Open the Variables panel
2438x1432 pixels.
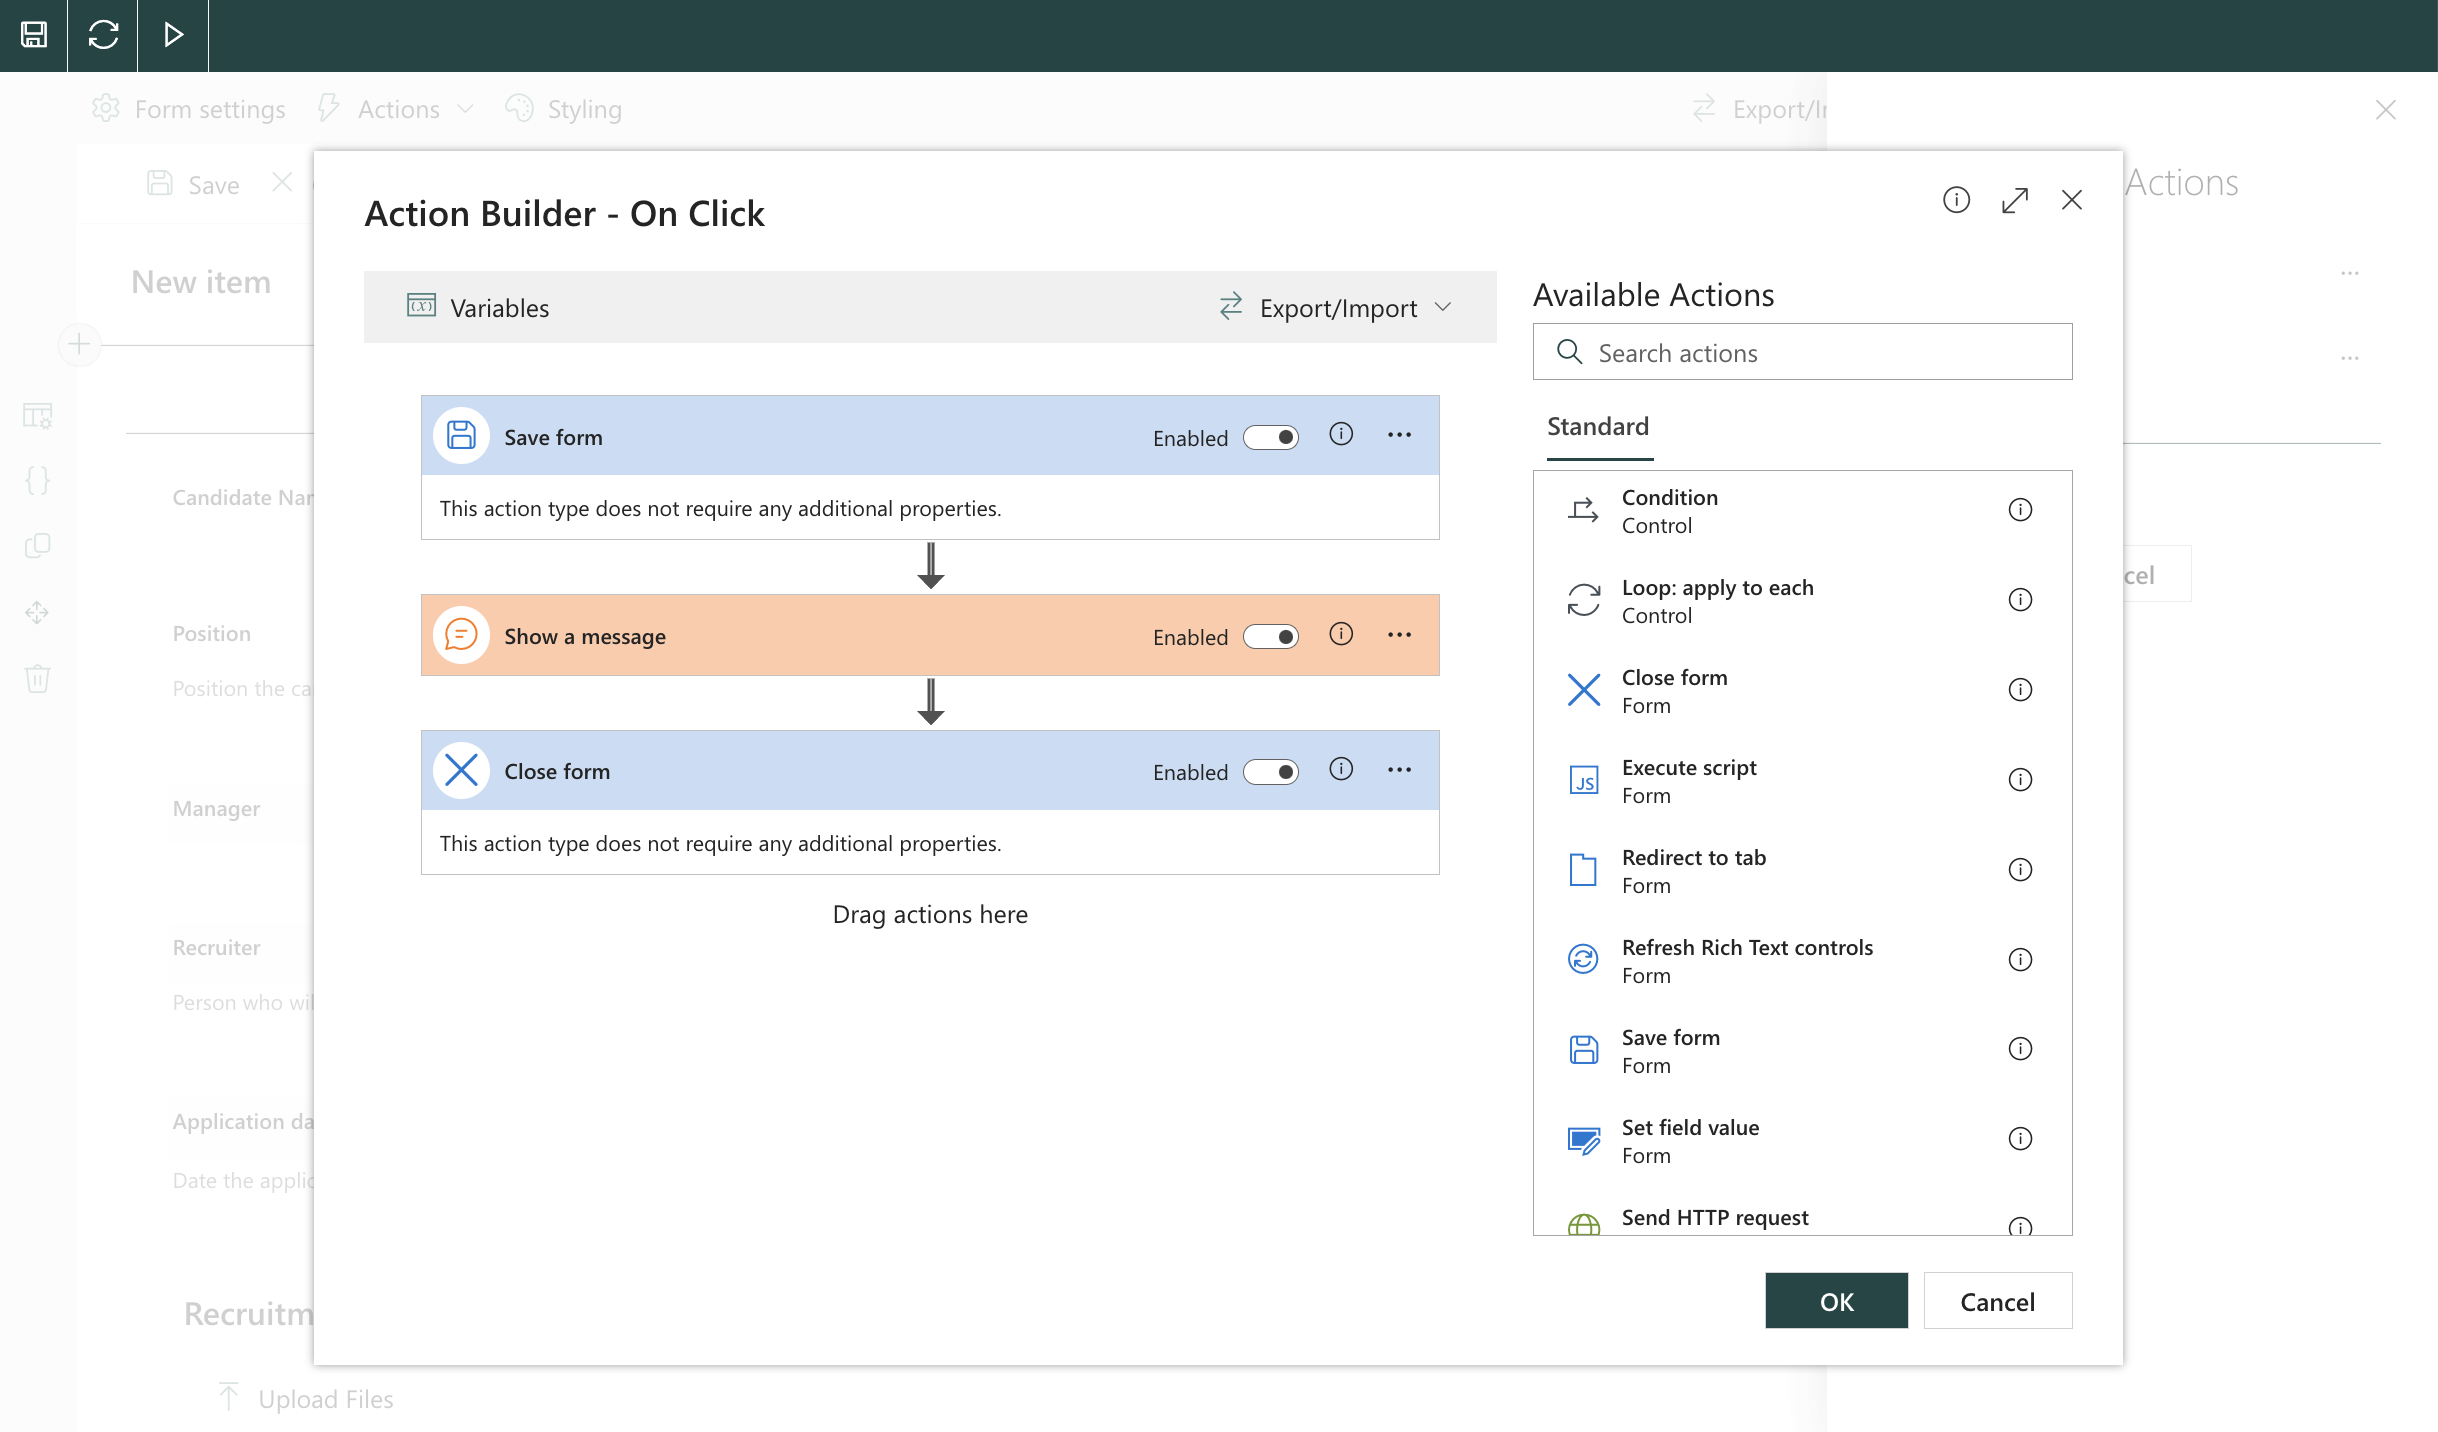pyautogui.click(x=478, y=307)
